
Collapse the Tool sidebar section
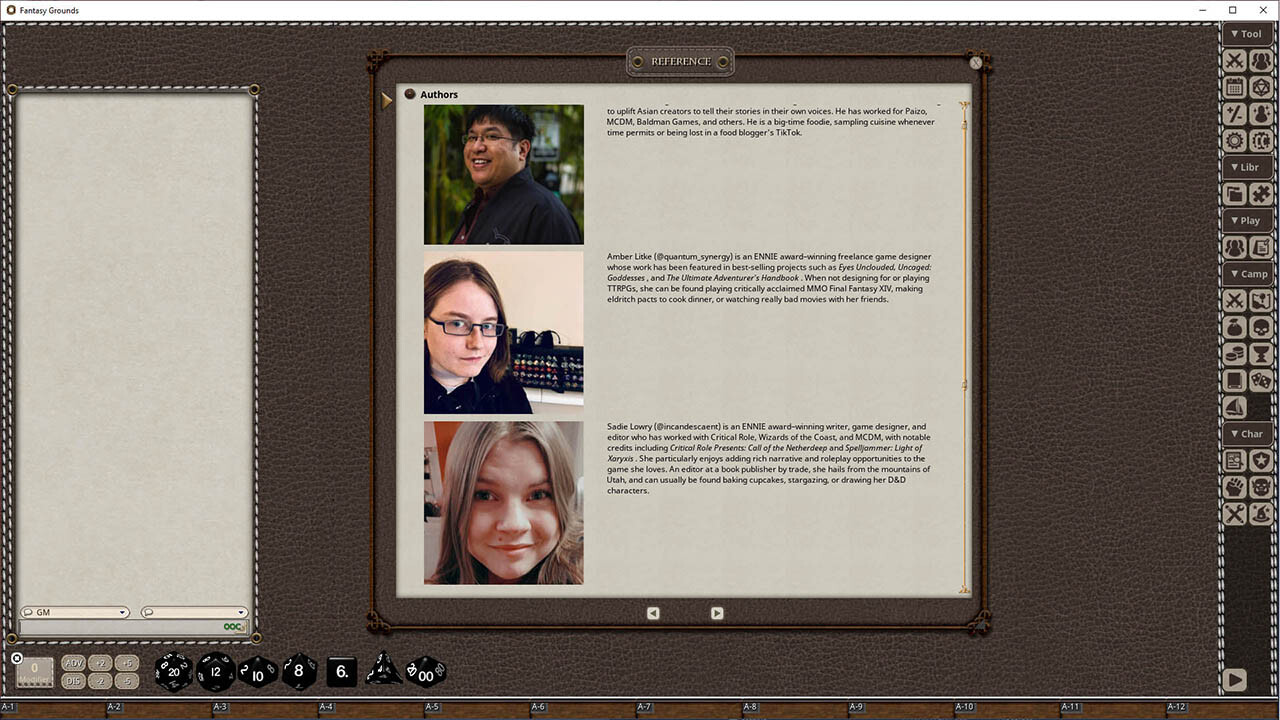(1247, 33)
